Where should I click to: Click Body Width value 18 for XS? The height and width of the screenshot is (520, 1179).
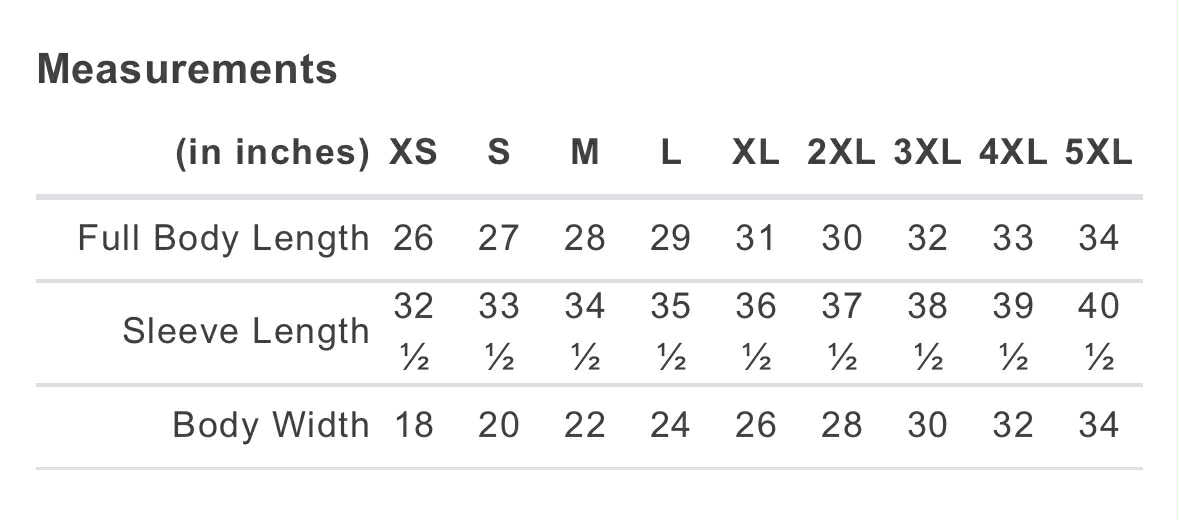click(x=413, y=425)
